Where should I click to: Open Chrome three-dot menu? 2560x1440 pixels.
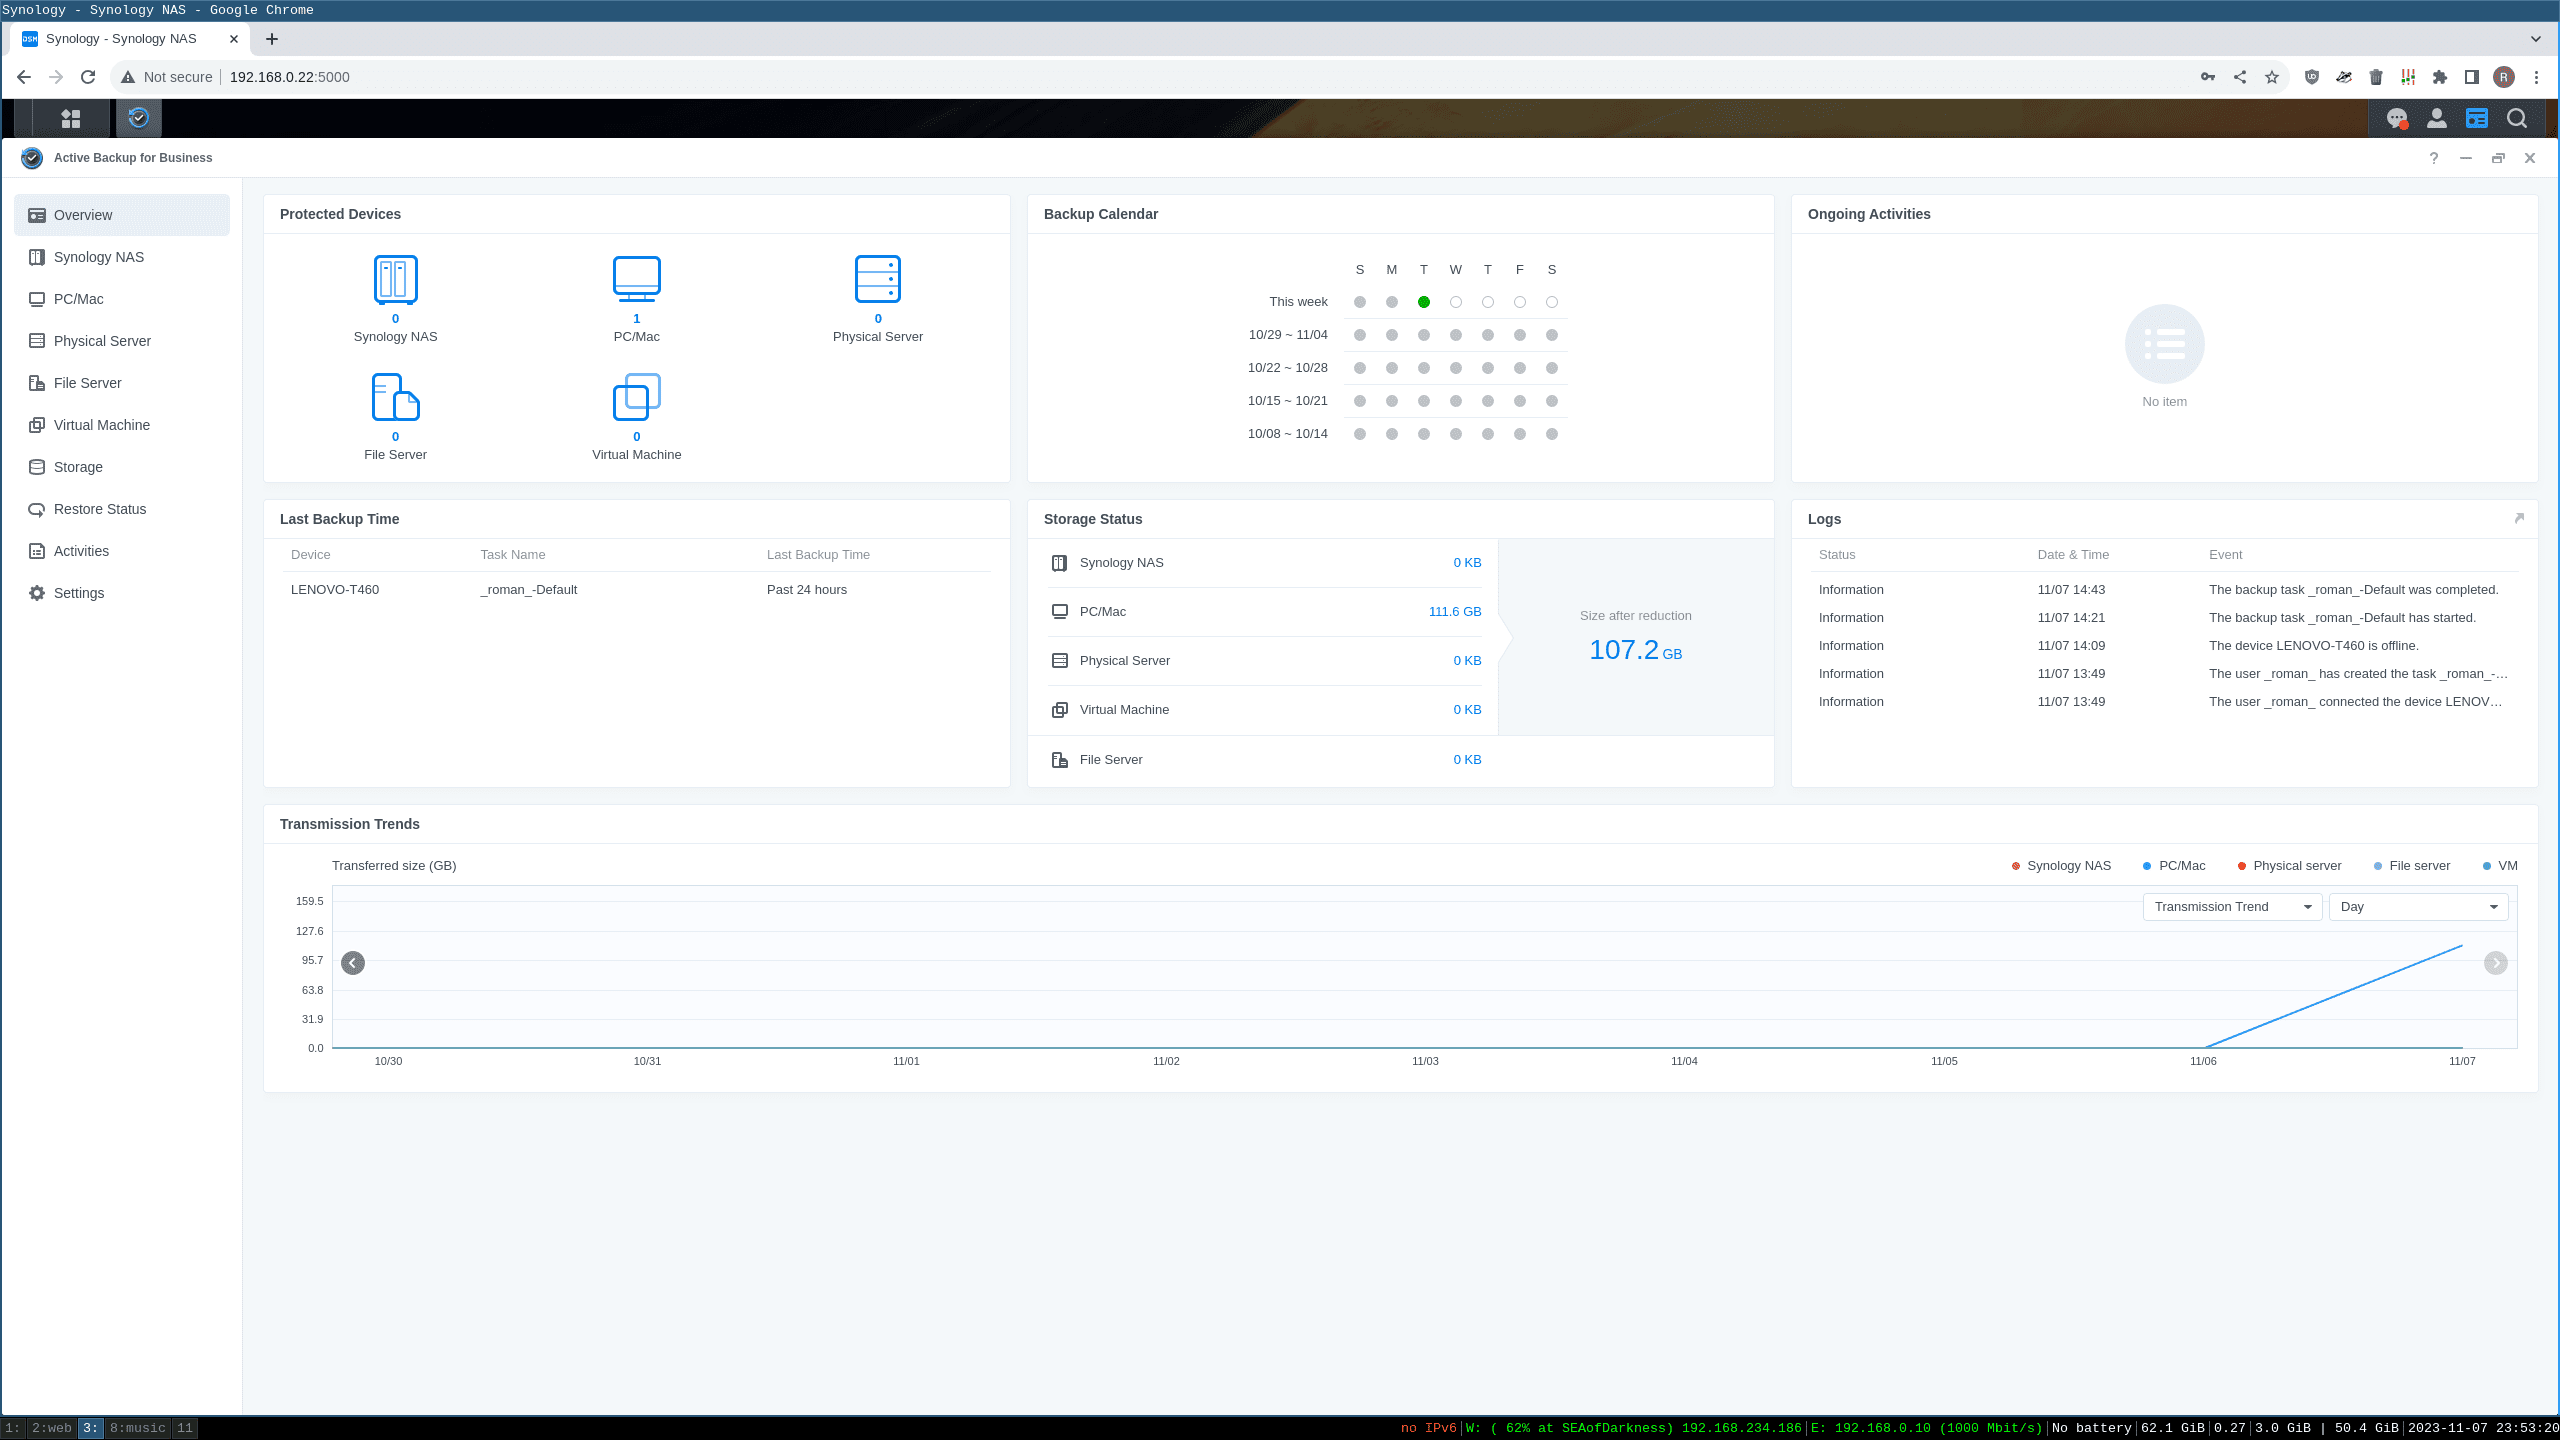click(2536, 77)
